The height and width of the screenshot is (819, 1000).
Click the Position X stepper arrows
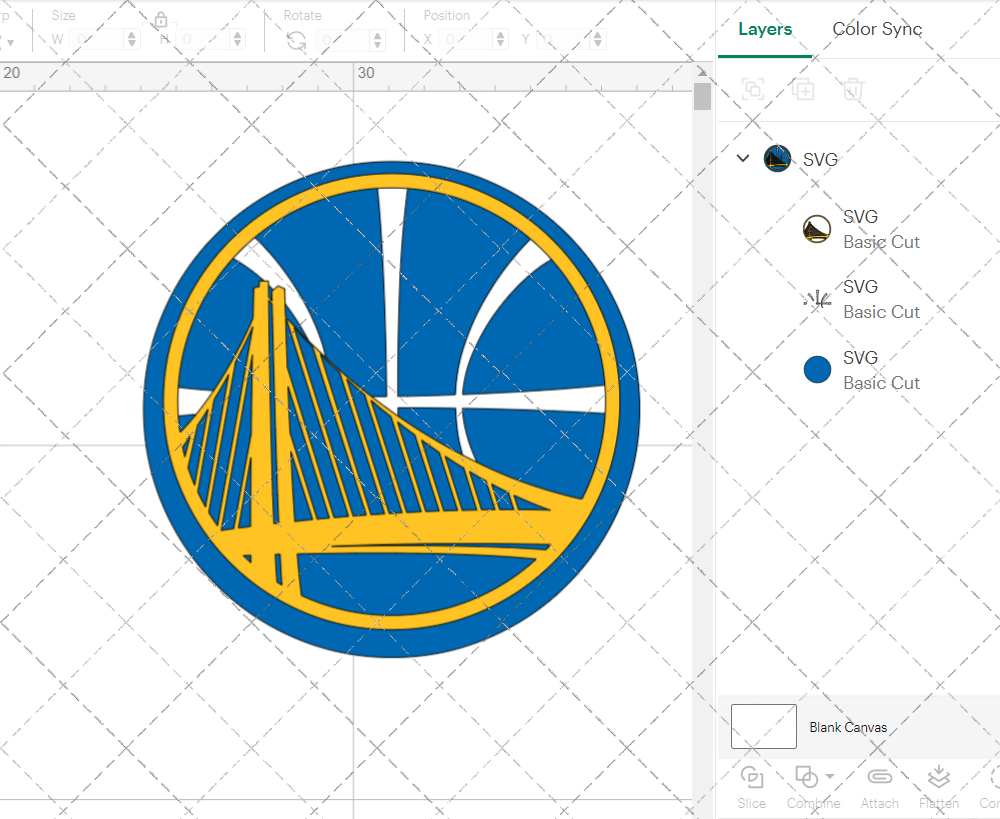pyautogui.click(x=501, y=40)
